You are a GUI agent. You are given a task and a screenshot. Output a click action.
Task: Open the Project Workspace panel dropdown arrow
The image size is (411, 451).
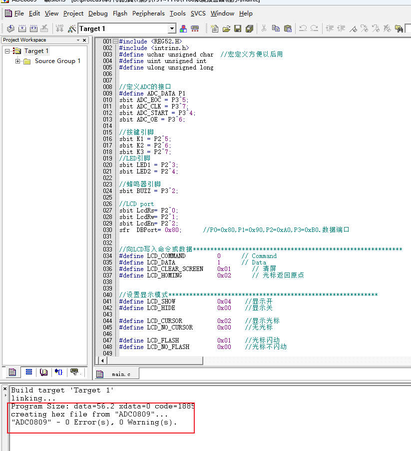(x=78, y=40)
